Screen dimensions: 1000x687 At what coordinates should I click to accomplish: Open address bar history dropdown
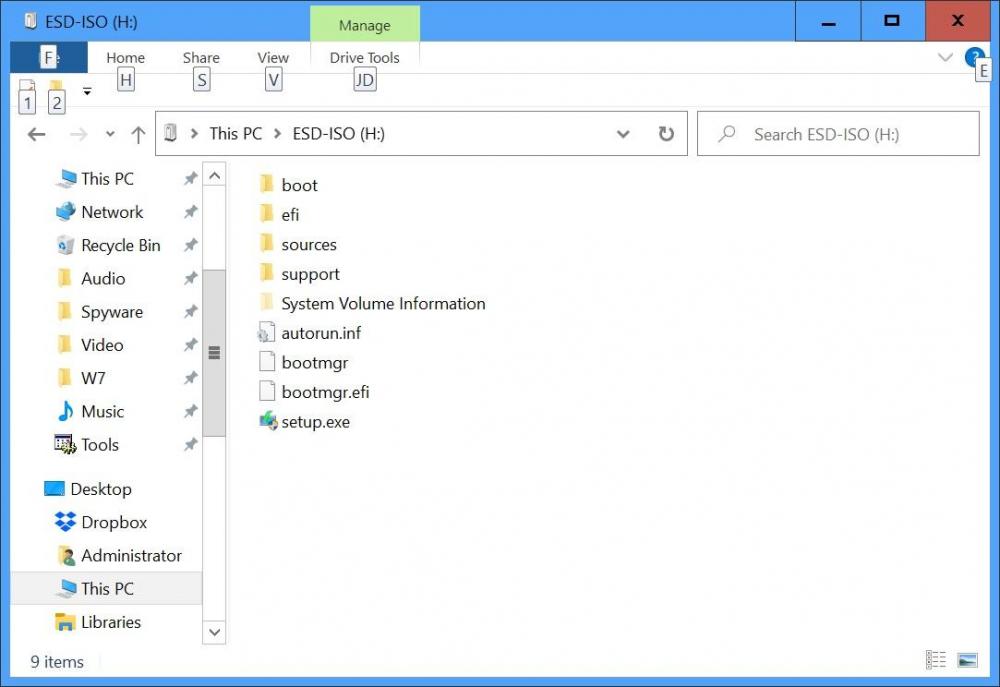pos(623,134)
